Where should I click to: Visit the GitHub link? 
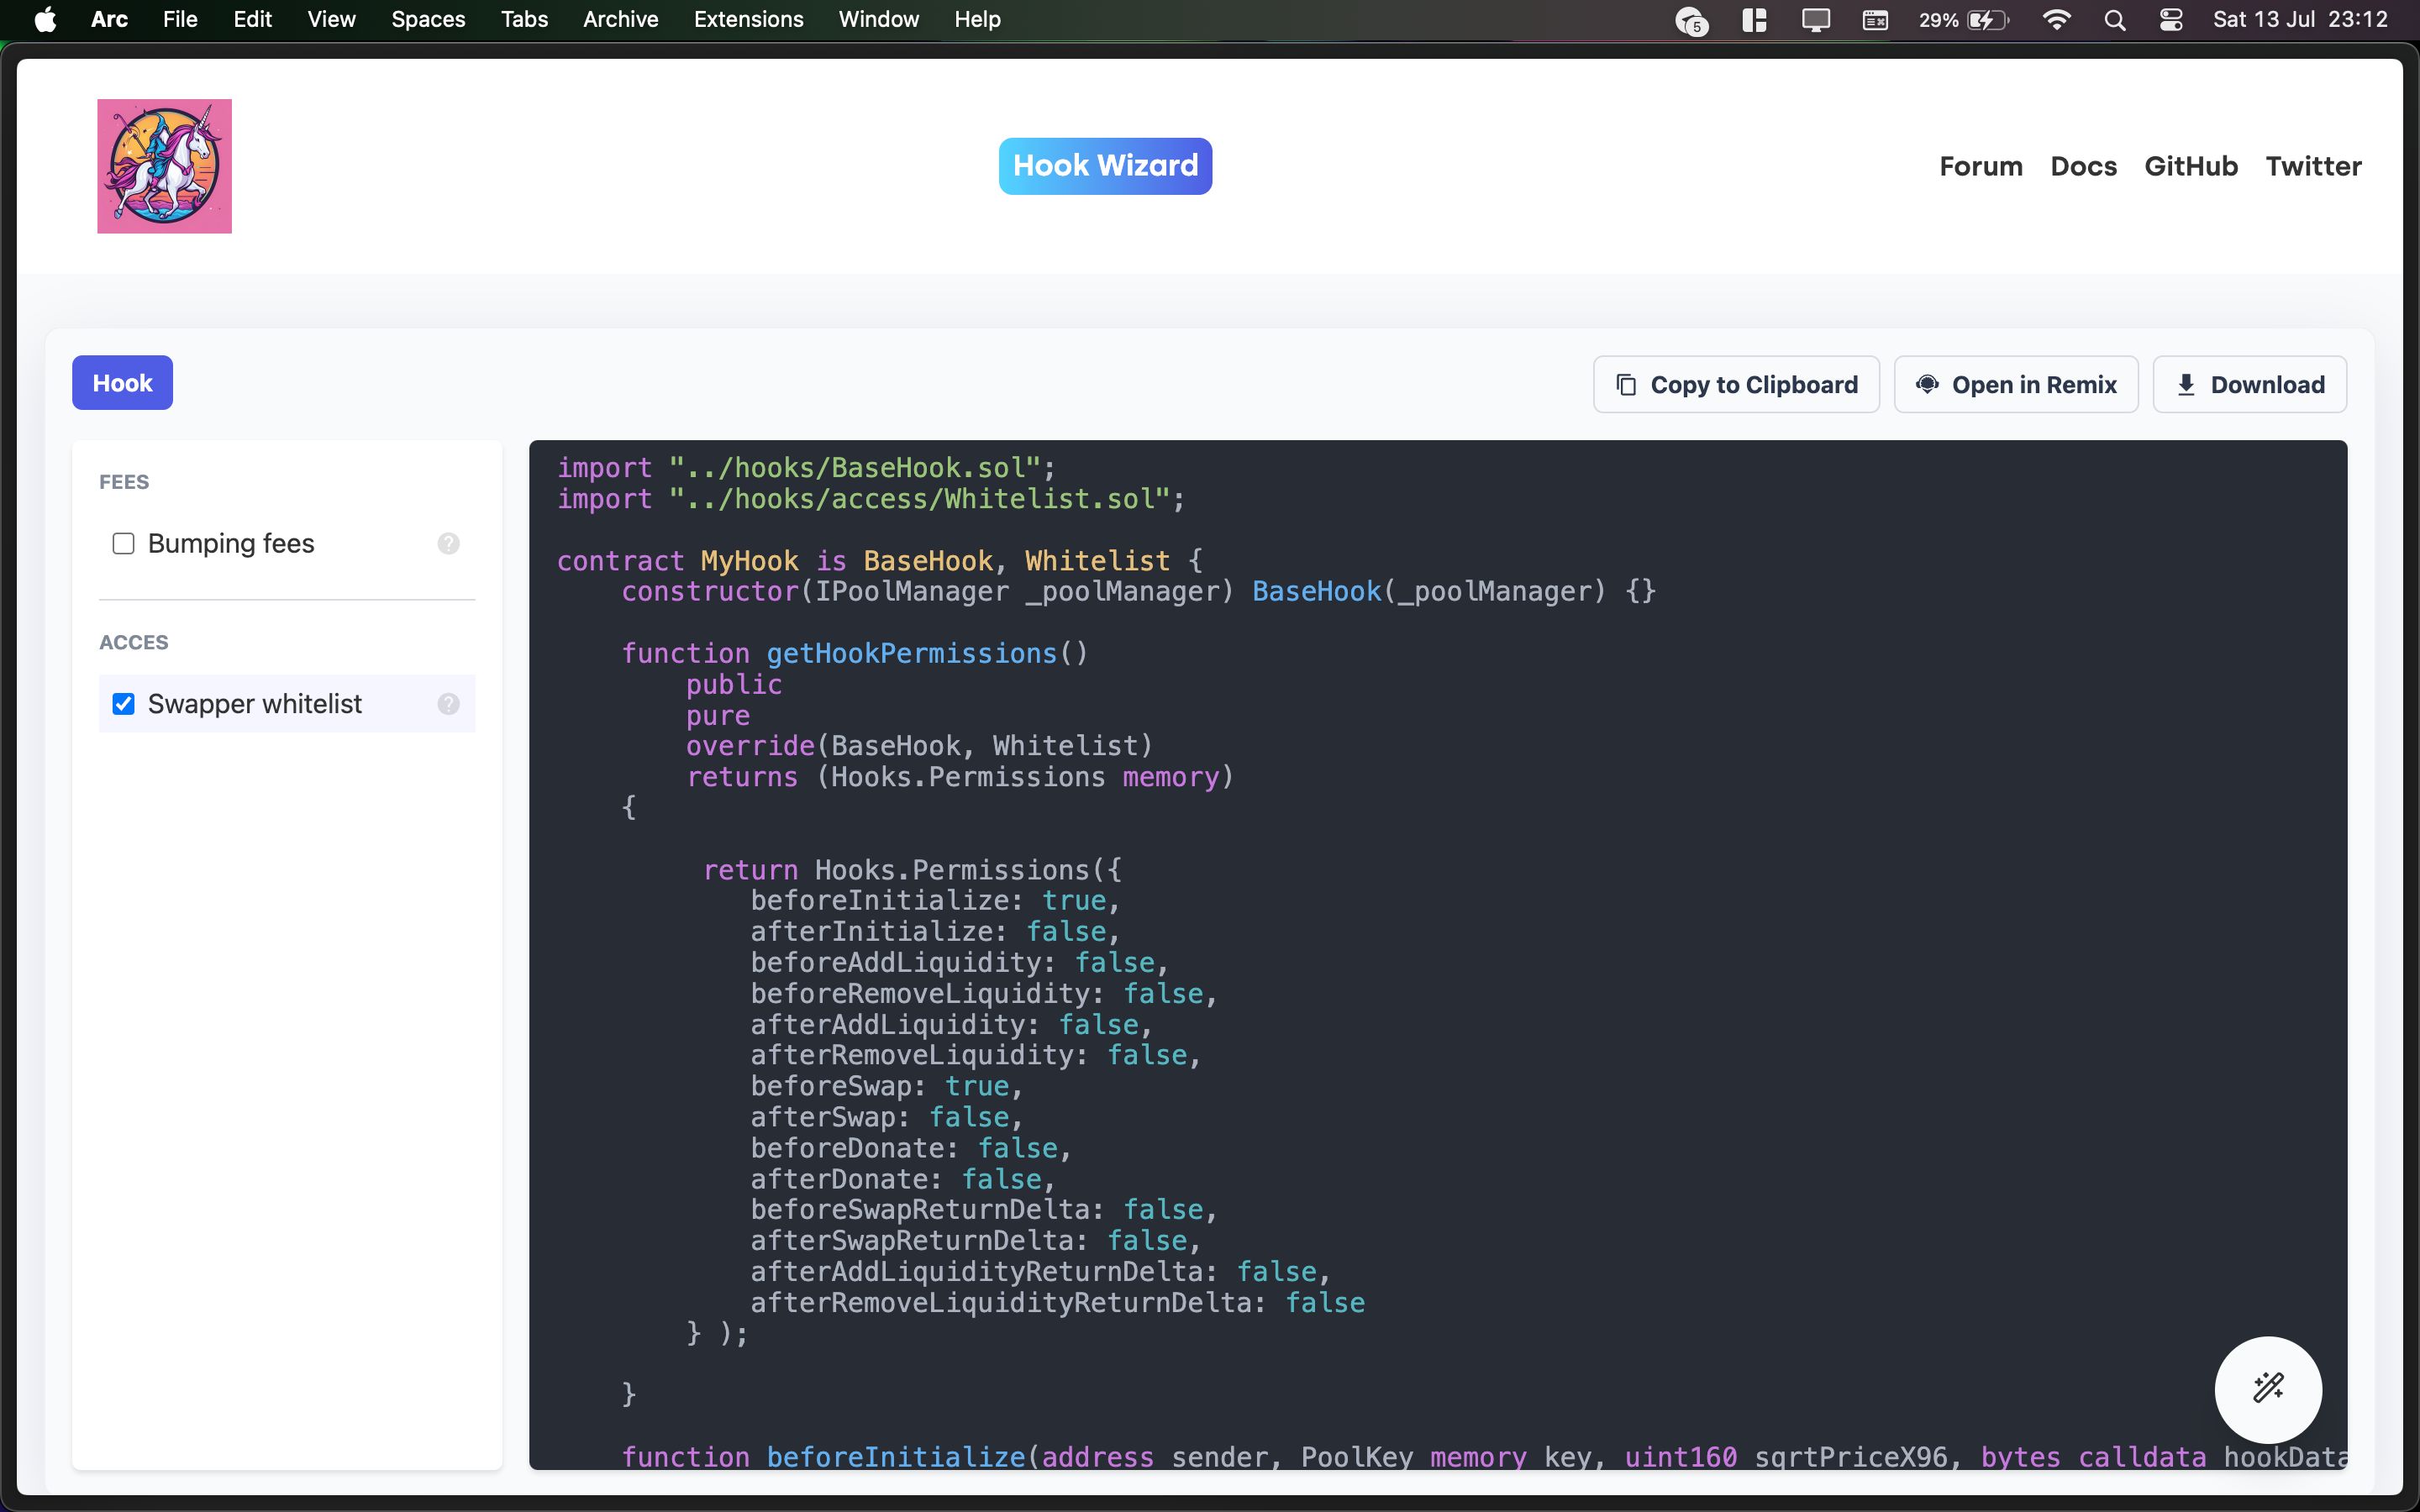[2191, 166]
